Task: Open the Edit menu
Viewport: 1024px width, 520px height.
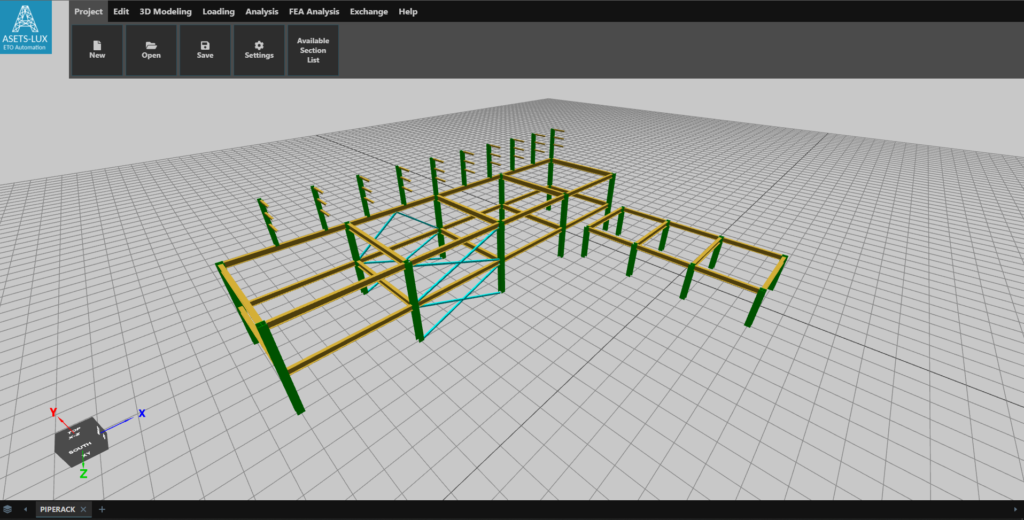Action: click(x=121, y=11)
